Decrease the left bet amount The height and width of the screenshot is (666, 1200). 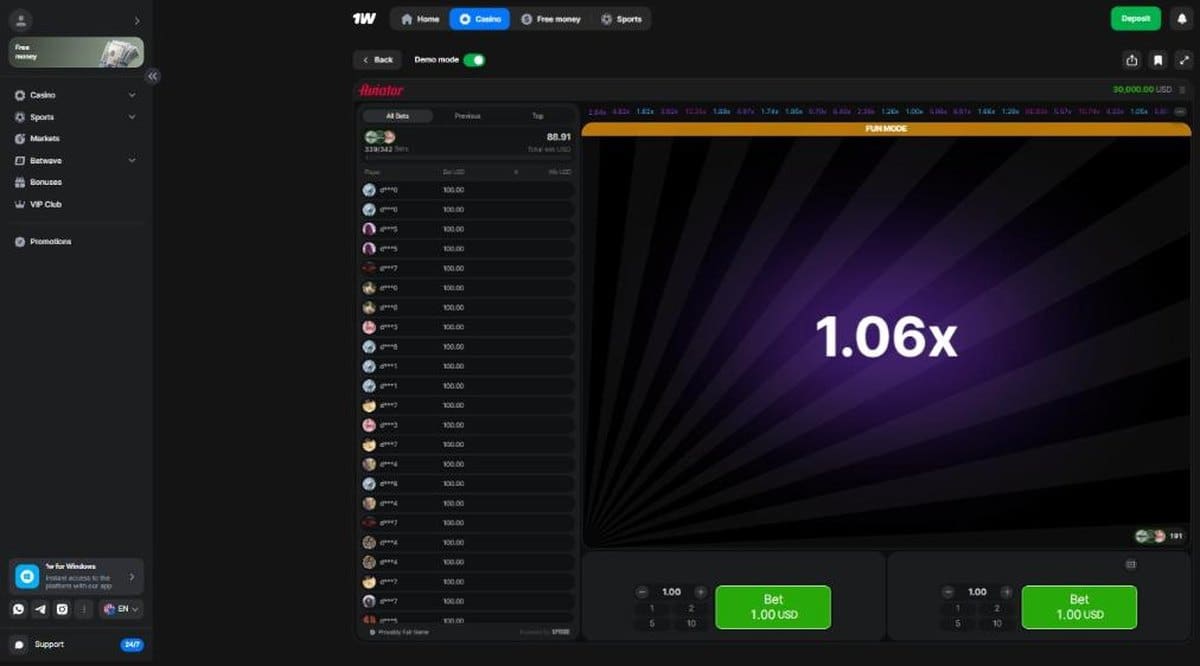[x=642, y=592]
